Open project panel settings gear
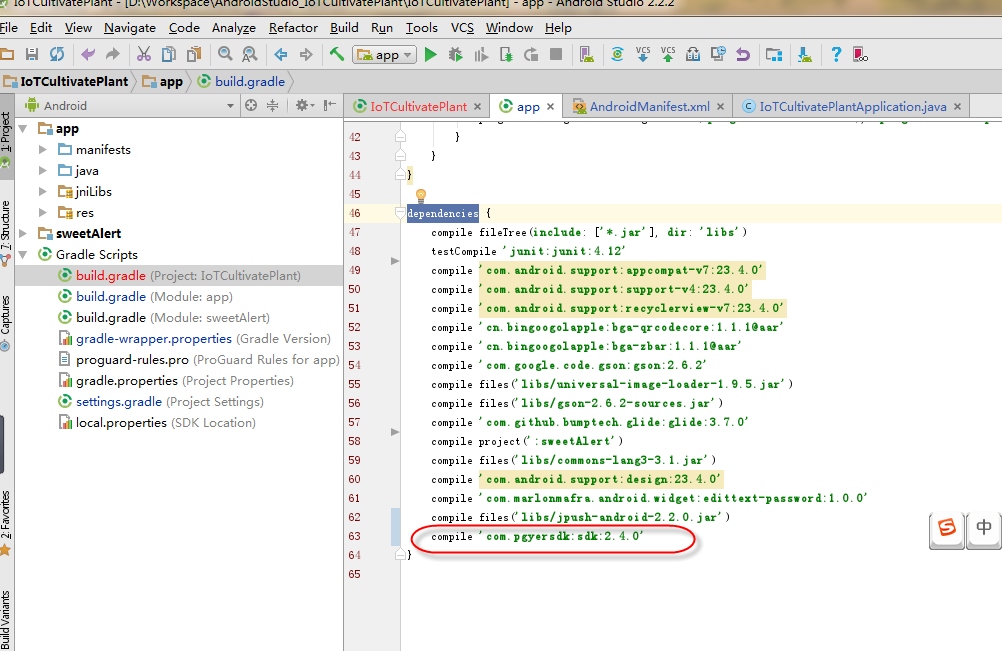 pos(305,105)
